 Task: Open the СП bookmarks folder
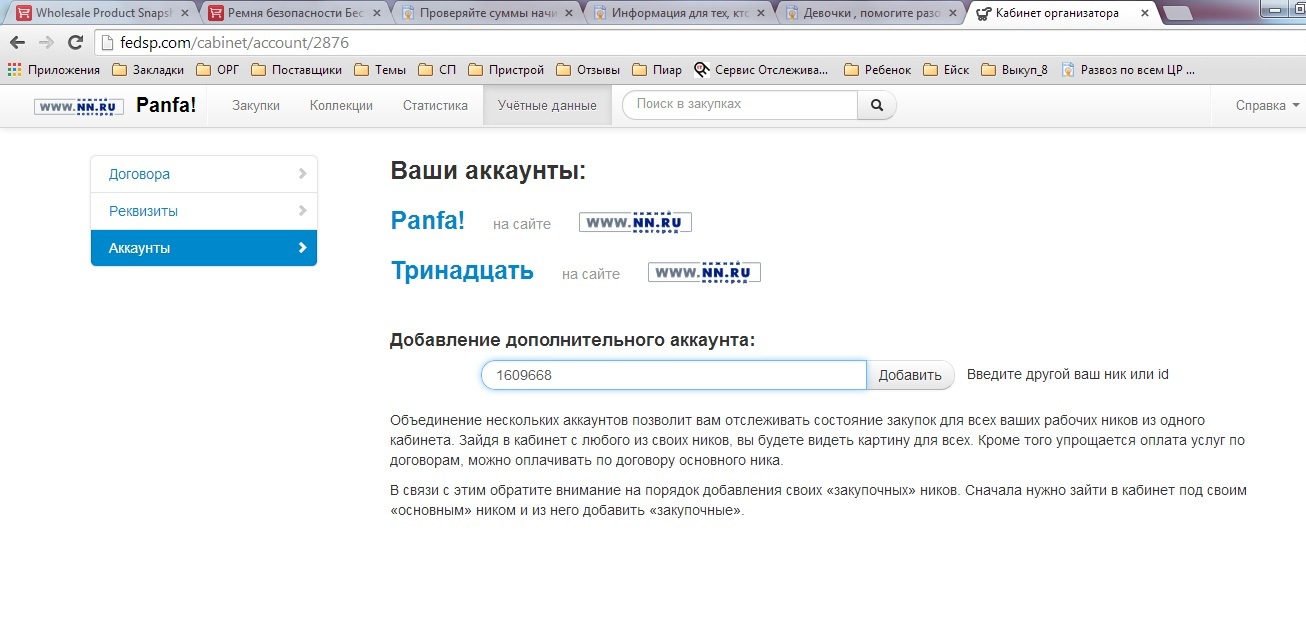(x=438, y=70)
